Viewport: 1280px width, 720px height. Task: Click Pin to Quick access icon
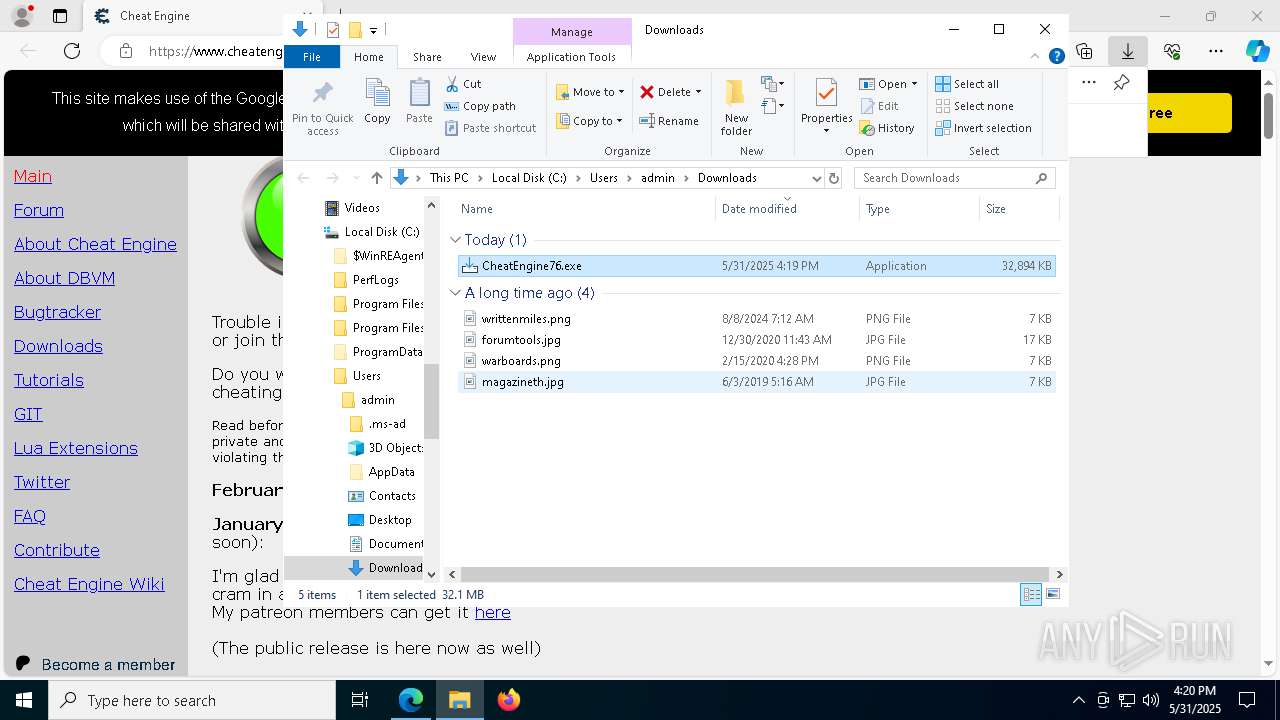[322, 108]
